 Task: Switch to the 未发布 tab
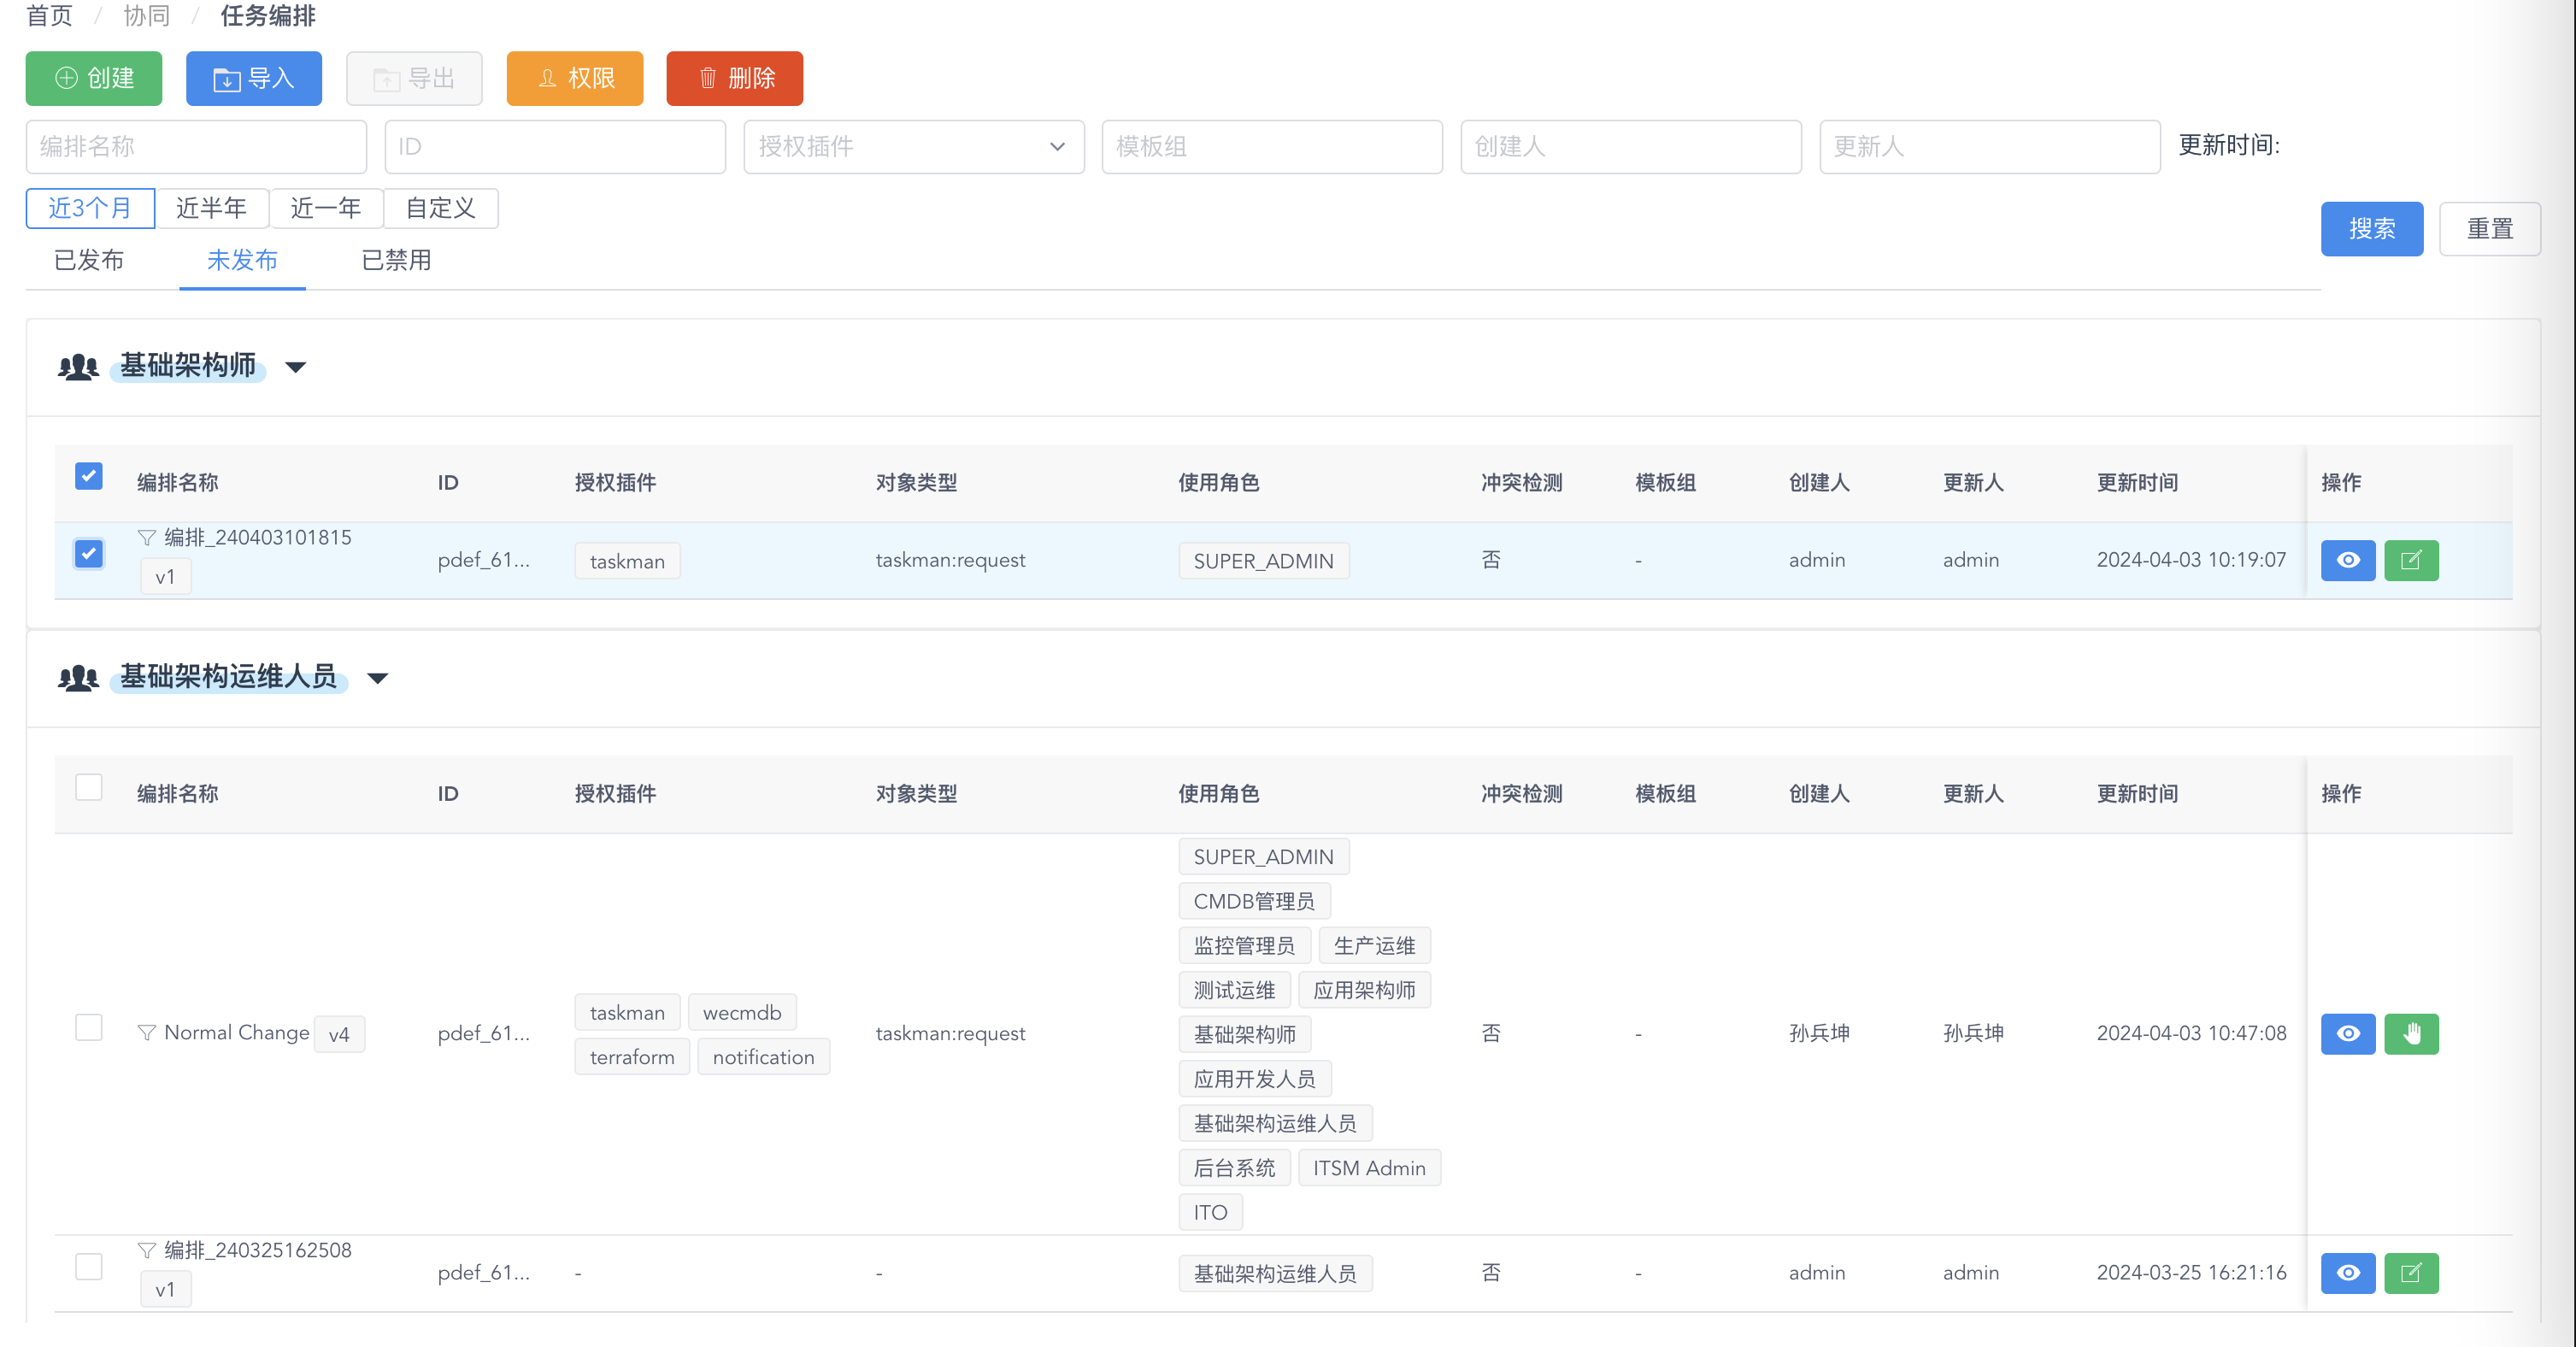click(242, 261)
